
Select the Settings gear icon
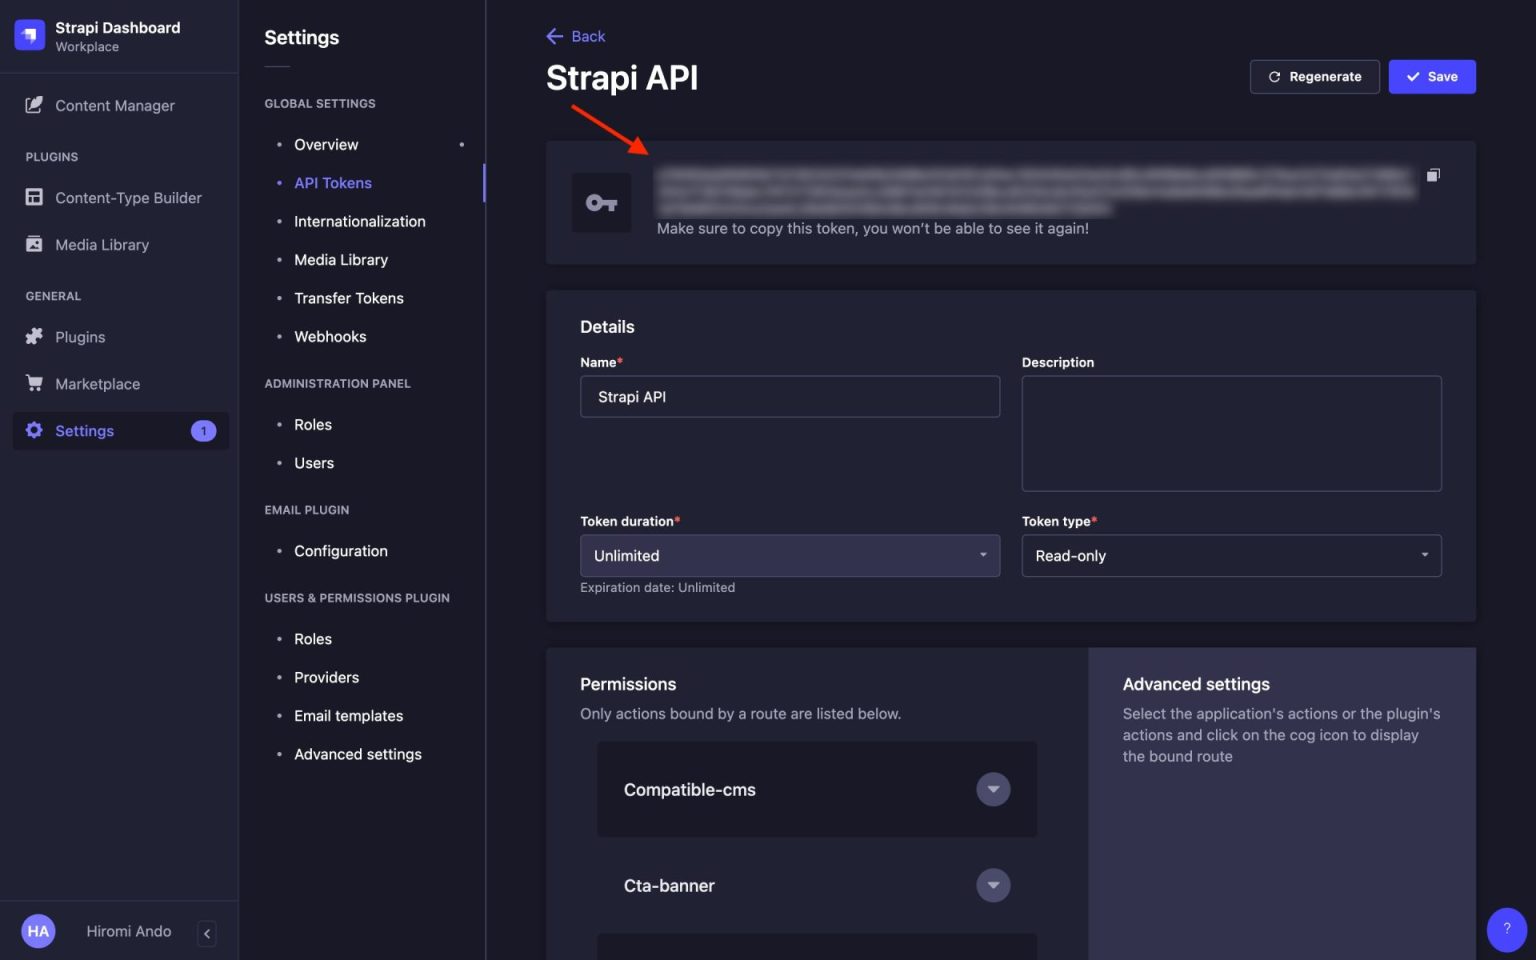(x=35, y=430)
